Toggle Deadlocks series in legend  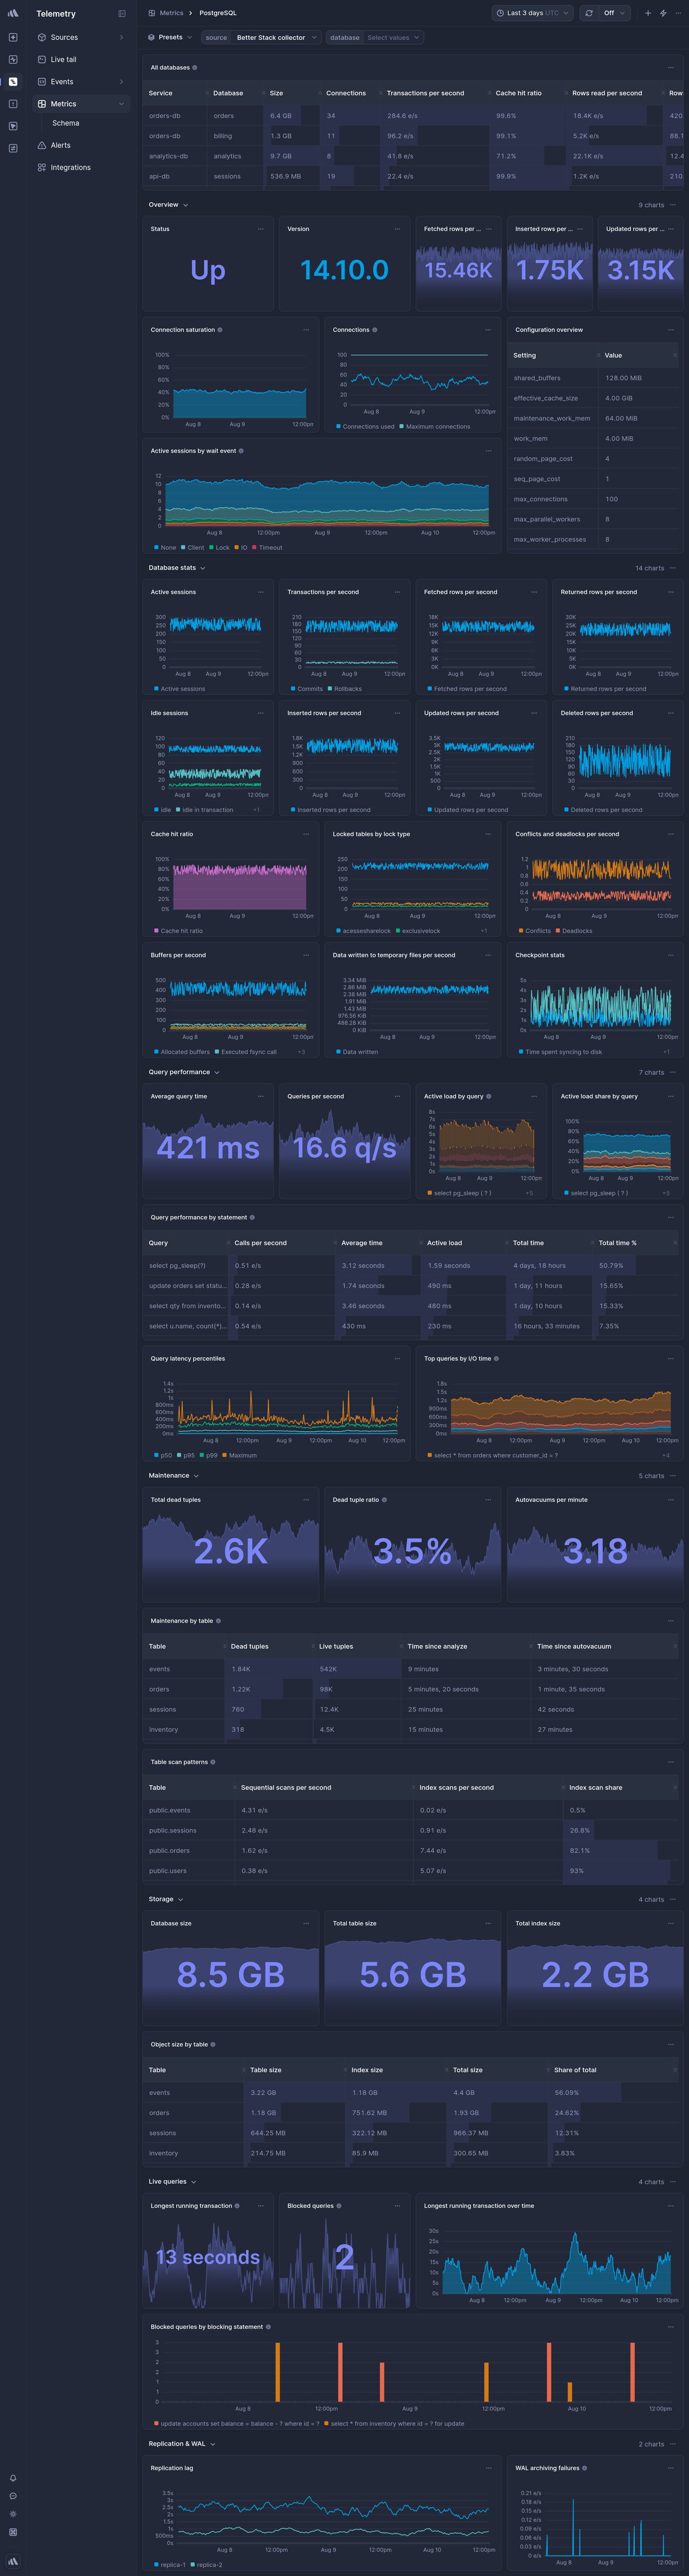click(574, 931)
